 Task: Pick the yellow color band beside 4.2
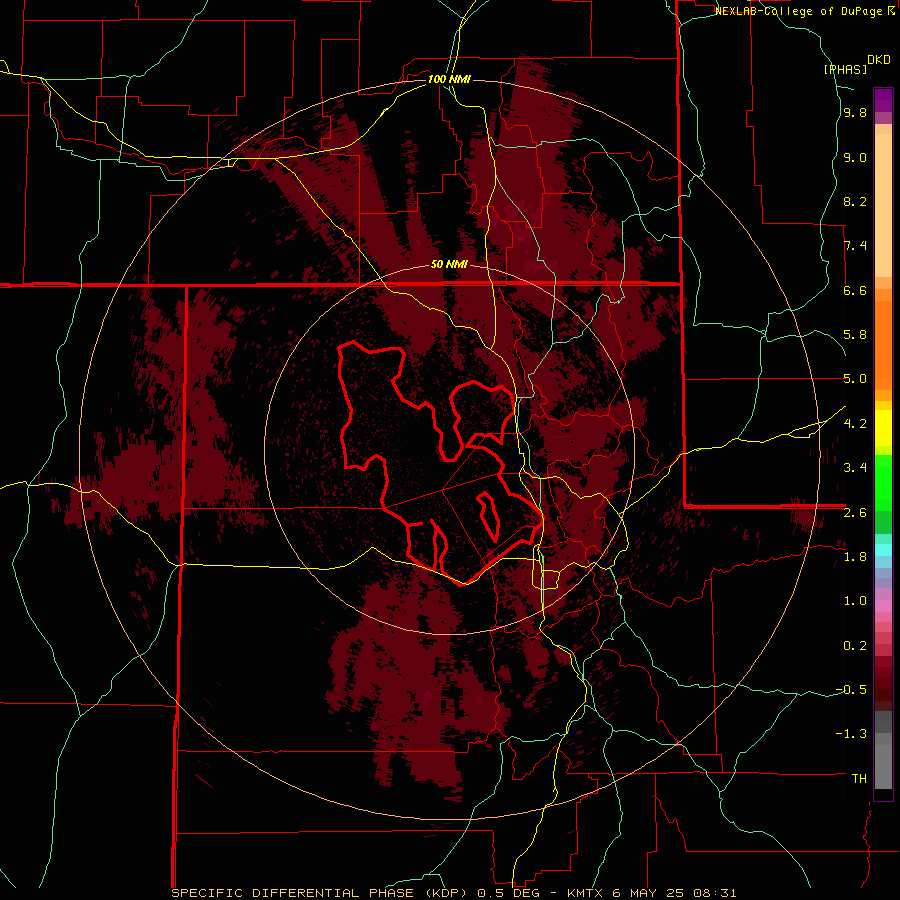click(883, 428)
